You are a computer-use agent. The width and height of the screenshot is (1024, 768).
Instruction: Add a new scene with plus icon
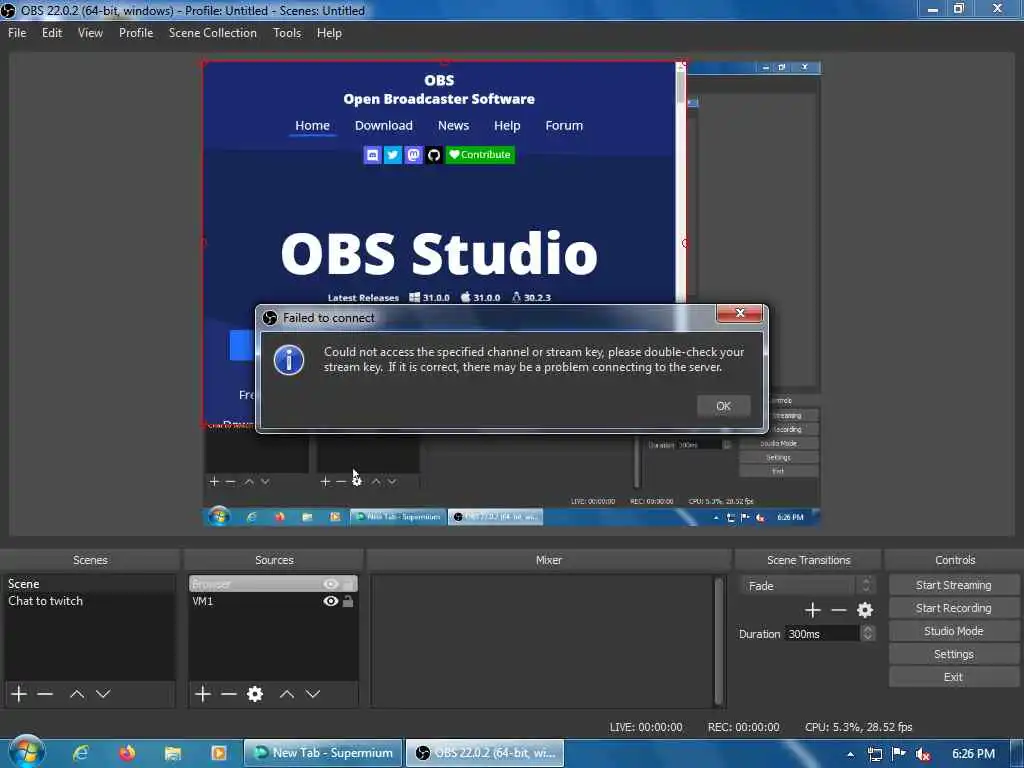pyautogui.click(x=19, y=694)
